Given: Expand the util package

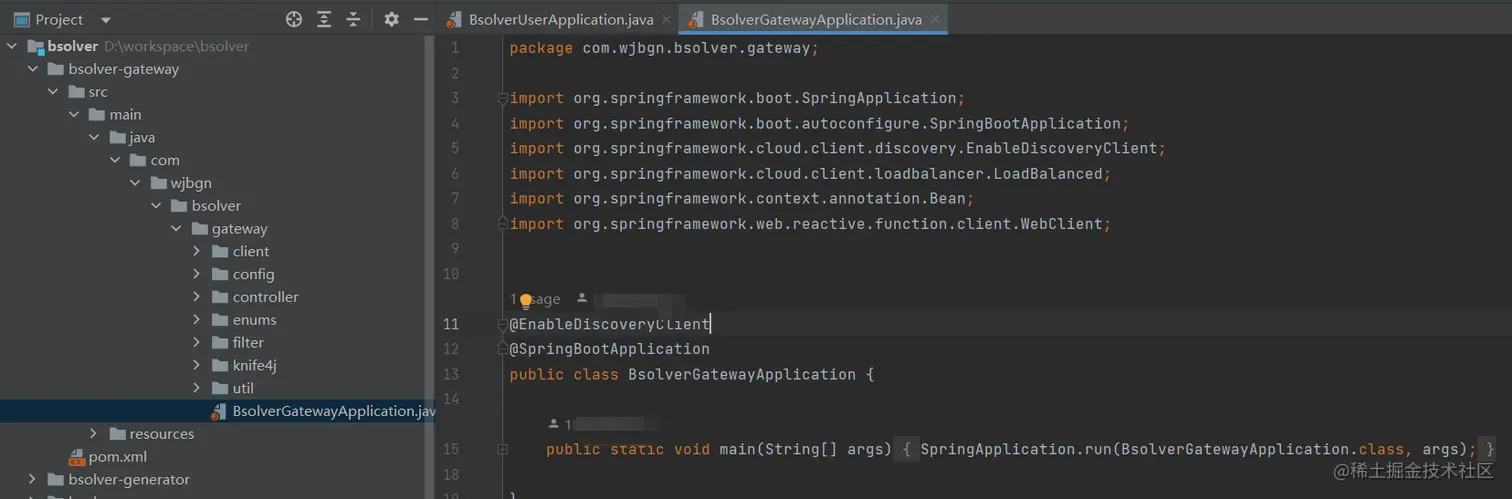Looking at the screenshot, I should [x=197, y=388].
